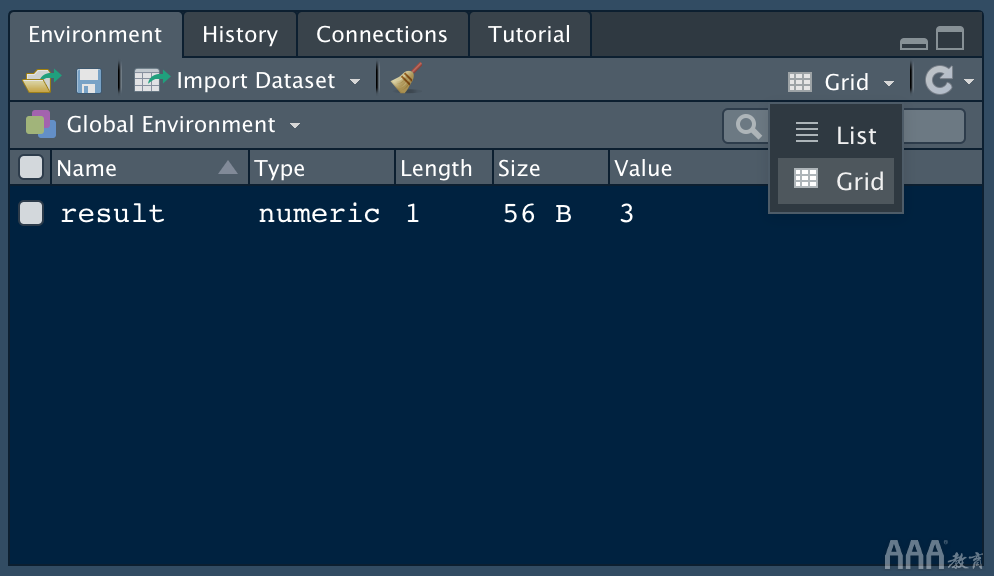This screenshot has width=994, height=576.
Task: Check the box next to result
Action: (31, 213)
